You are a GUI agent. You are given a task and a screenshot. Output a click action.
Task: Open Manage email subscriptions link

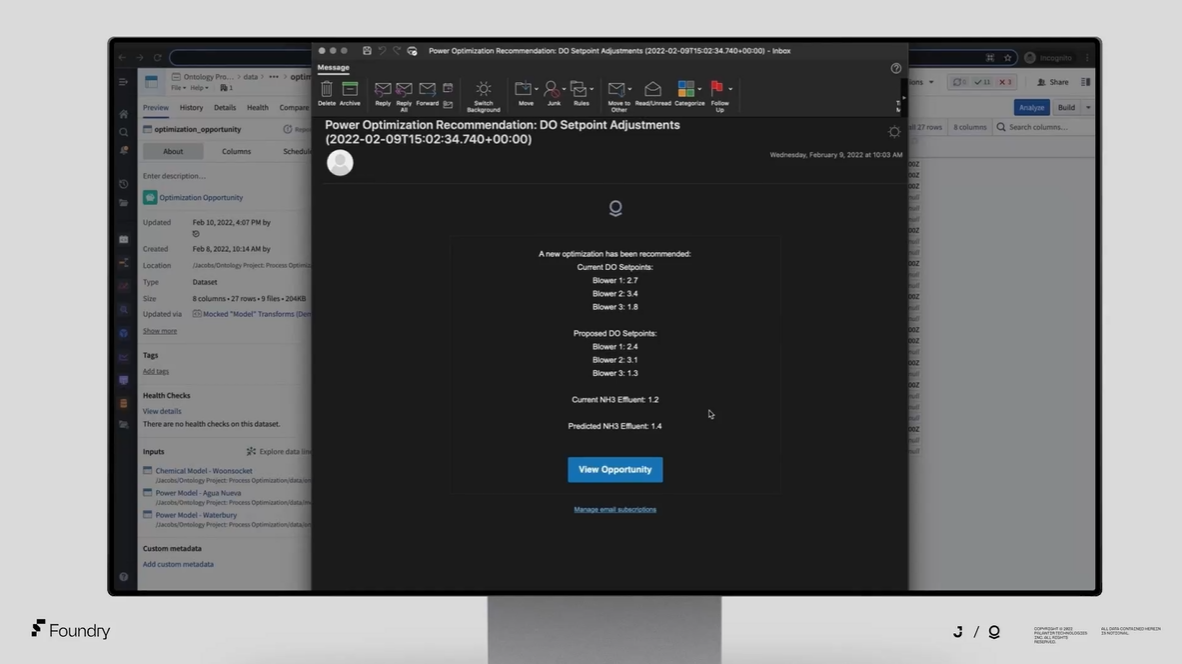click(615, 509)
